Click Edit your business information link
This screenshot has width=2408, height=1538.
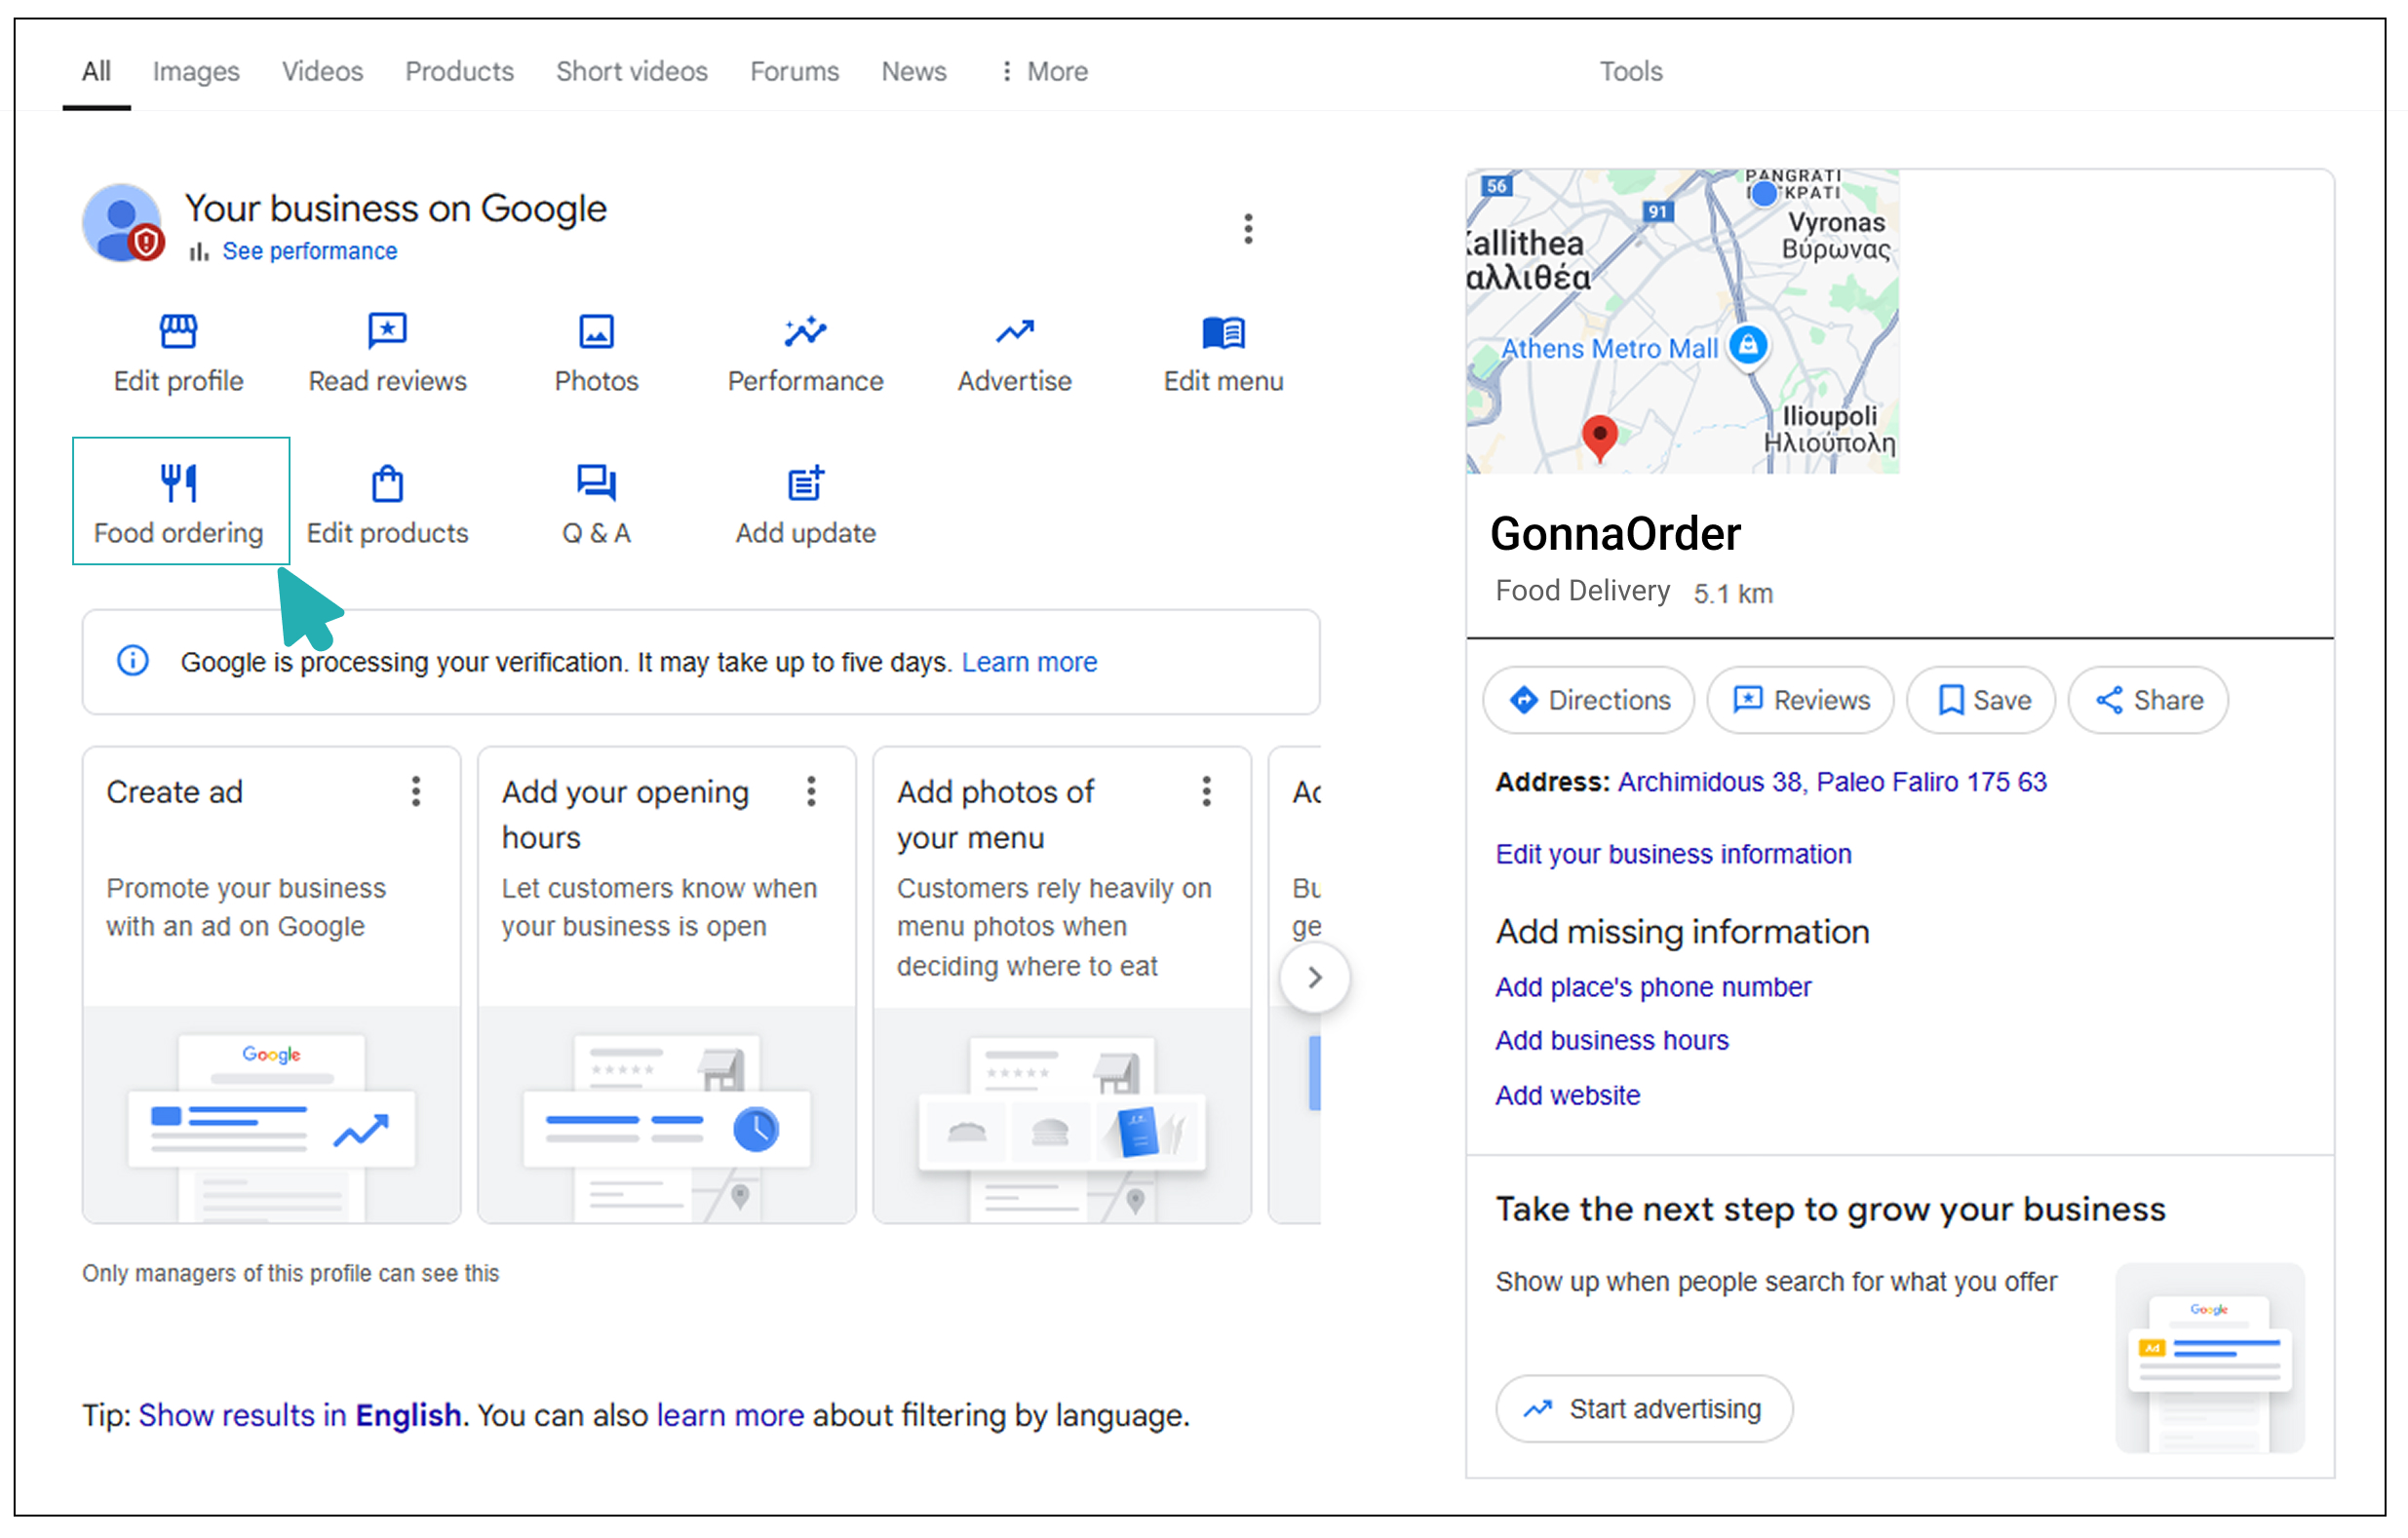[1673, 854]
